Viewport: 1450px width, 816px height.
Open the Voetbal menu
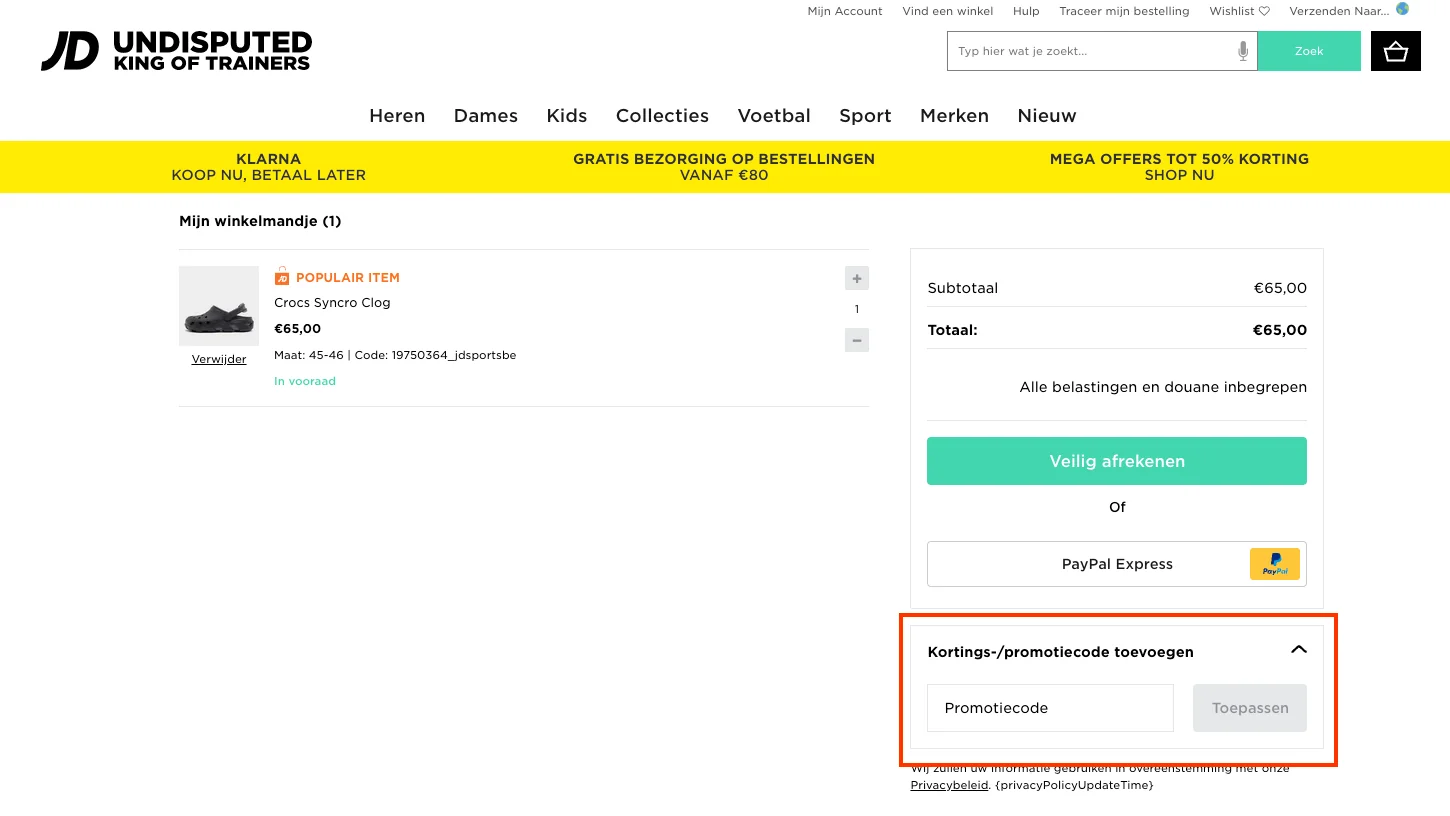pyautogui.click(x=774, y=116)
